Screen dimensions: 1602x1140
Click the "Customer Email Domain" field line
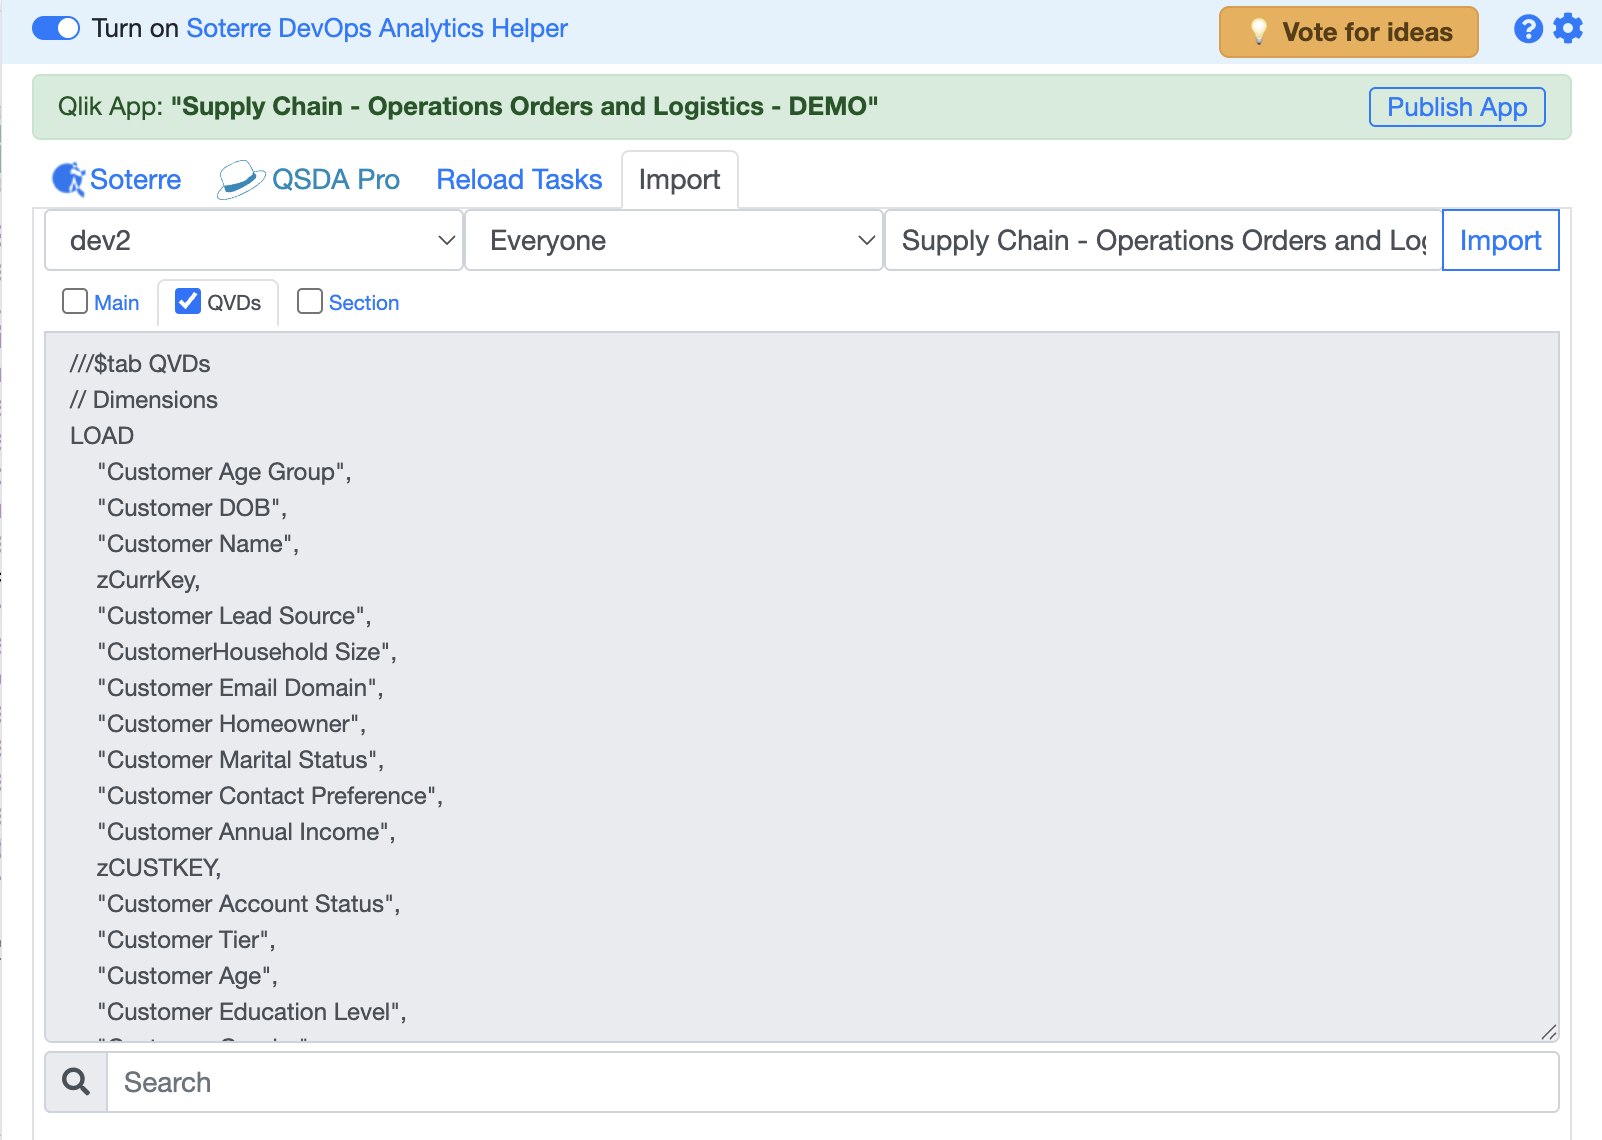pos(240,688)
